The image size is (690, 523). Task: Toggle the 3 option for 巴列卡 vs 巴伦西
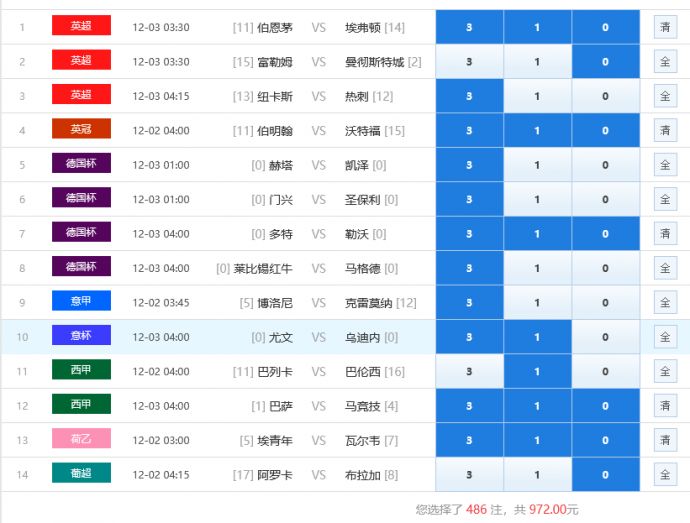tap(469, 371)
